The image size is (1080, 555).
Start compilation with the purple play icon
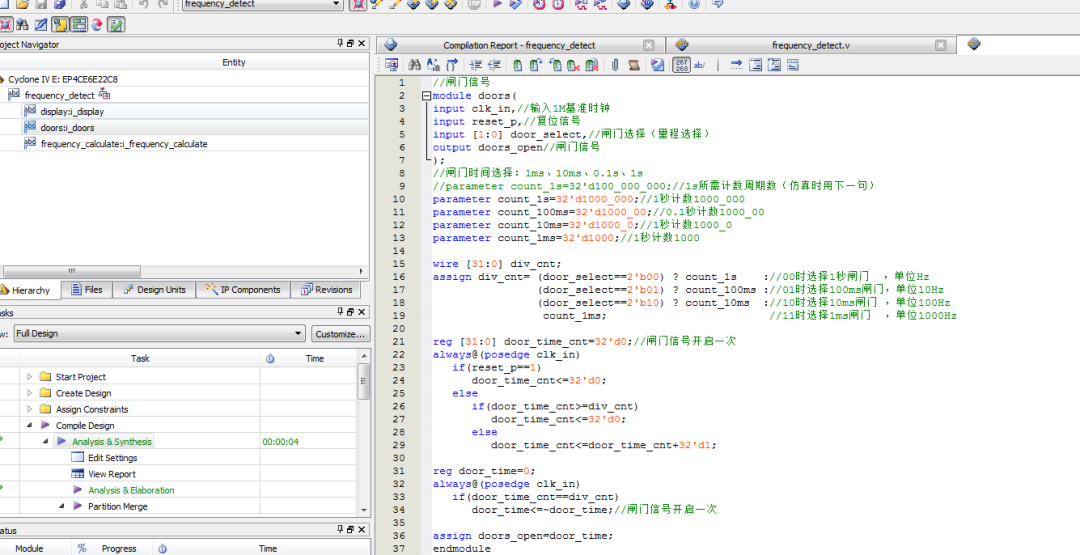[496, 5]
